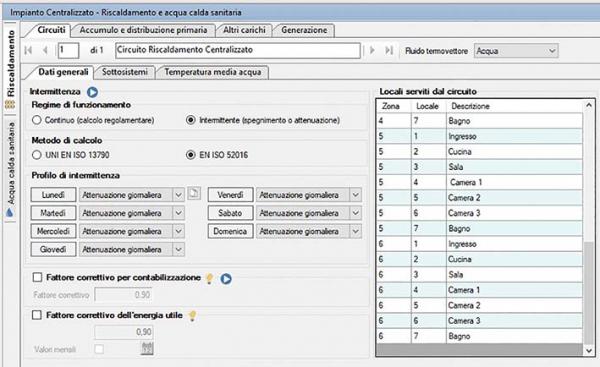
Task: Click contabilizzazione Fattore correttivo value field
Action: [x=124, y=295]
